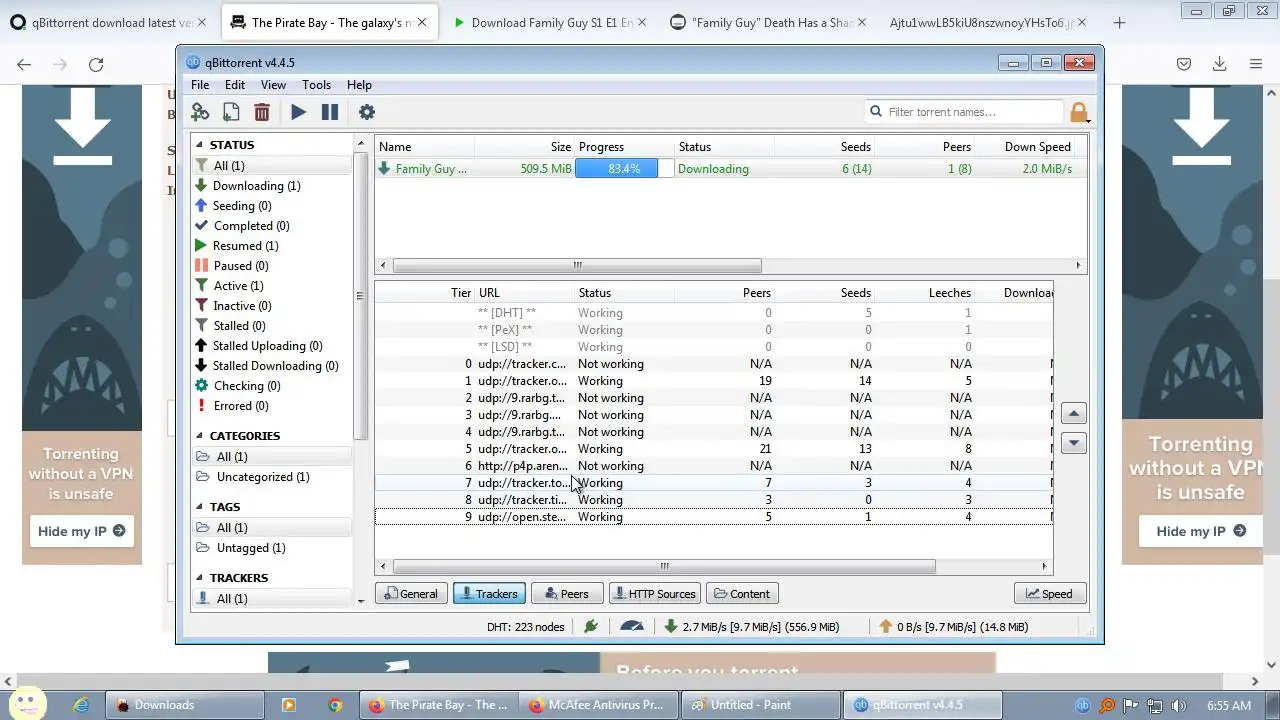Move tracker down with the down arrow button
This screenshot has width=1280, height=720.
coord(1073,443)
